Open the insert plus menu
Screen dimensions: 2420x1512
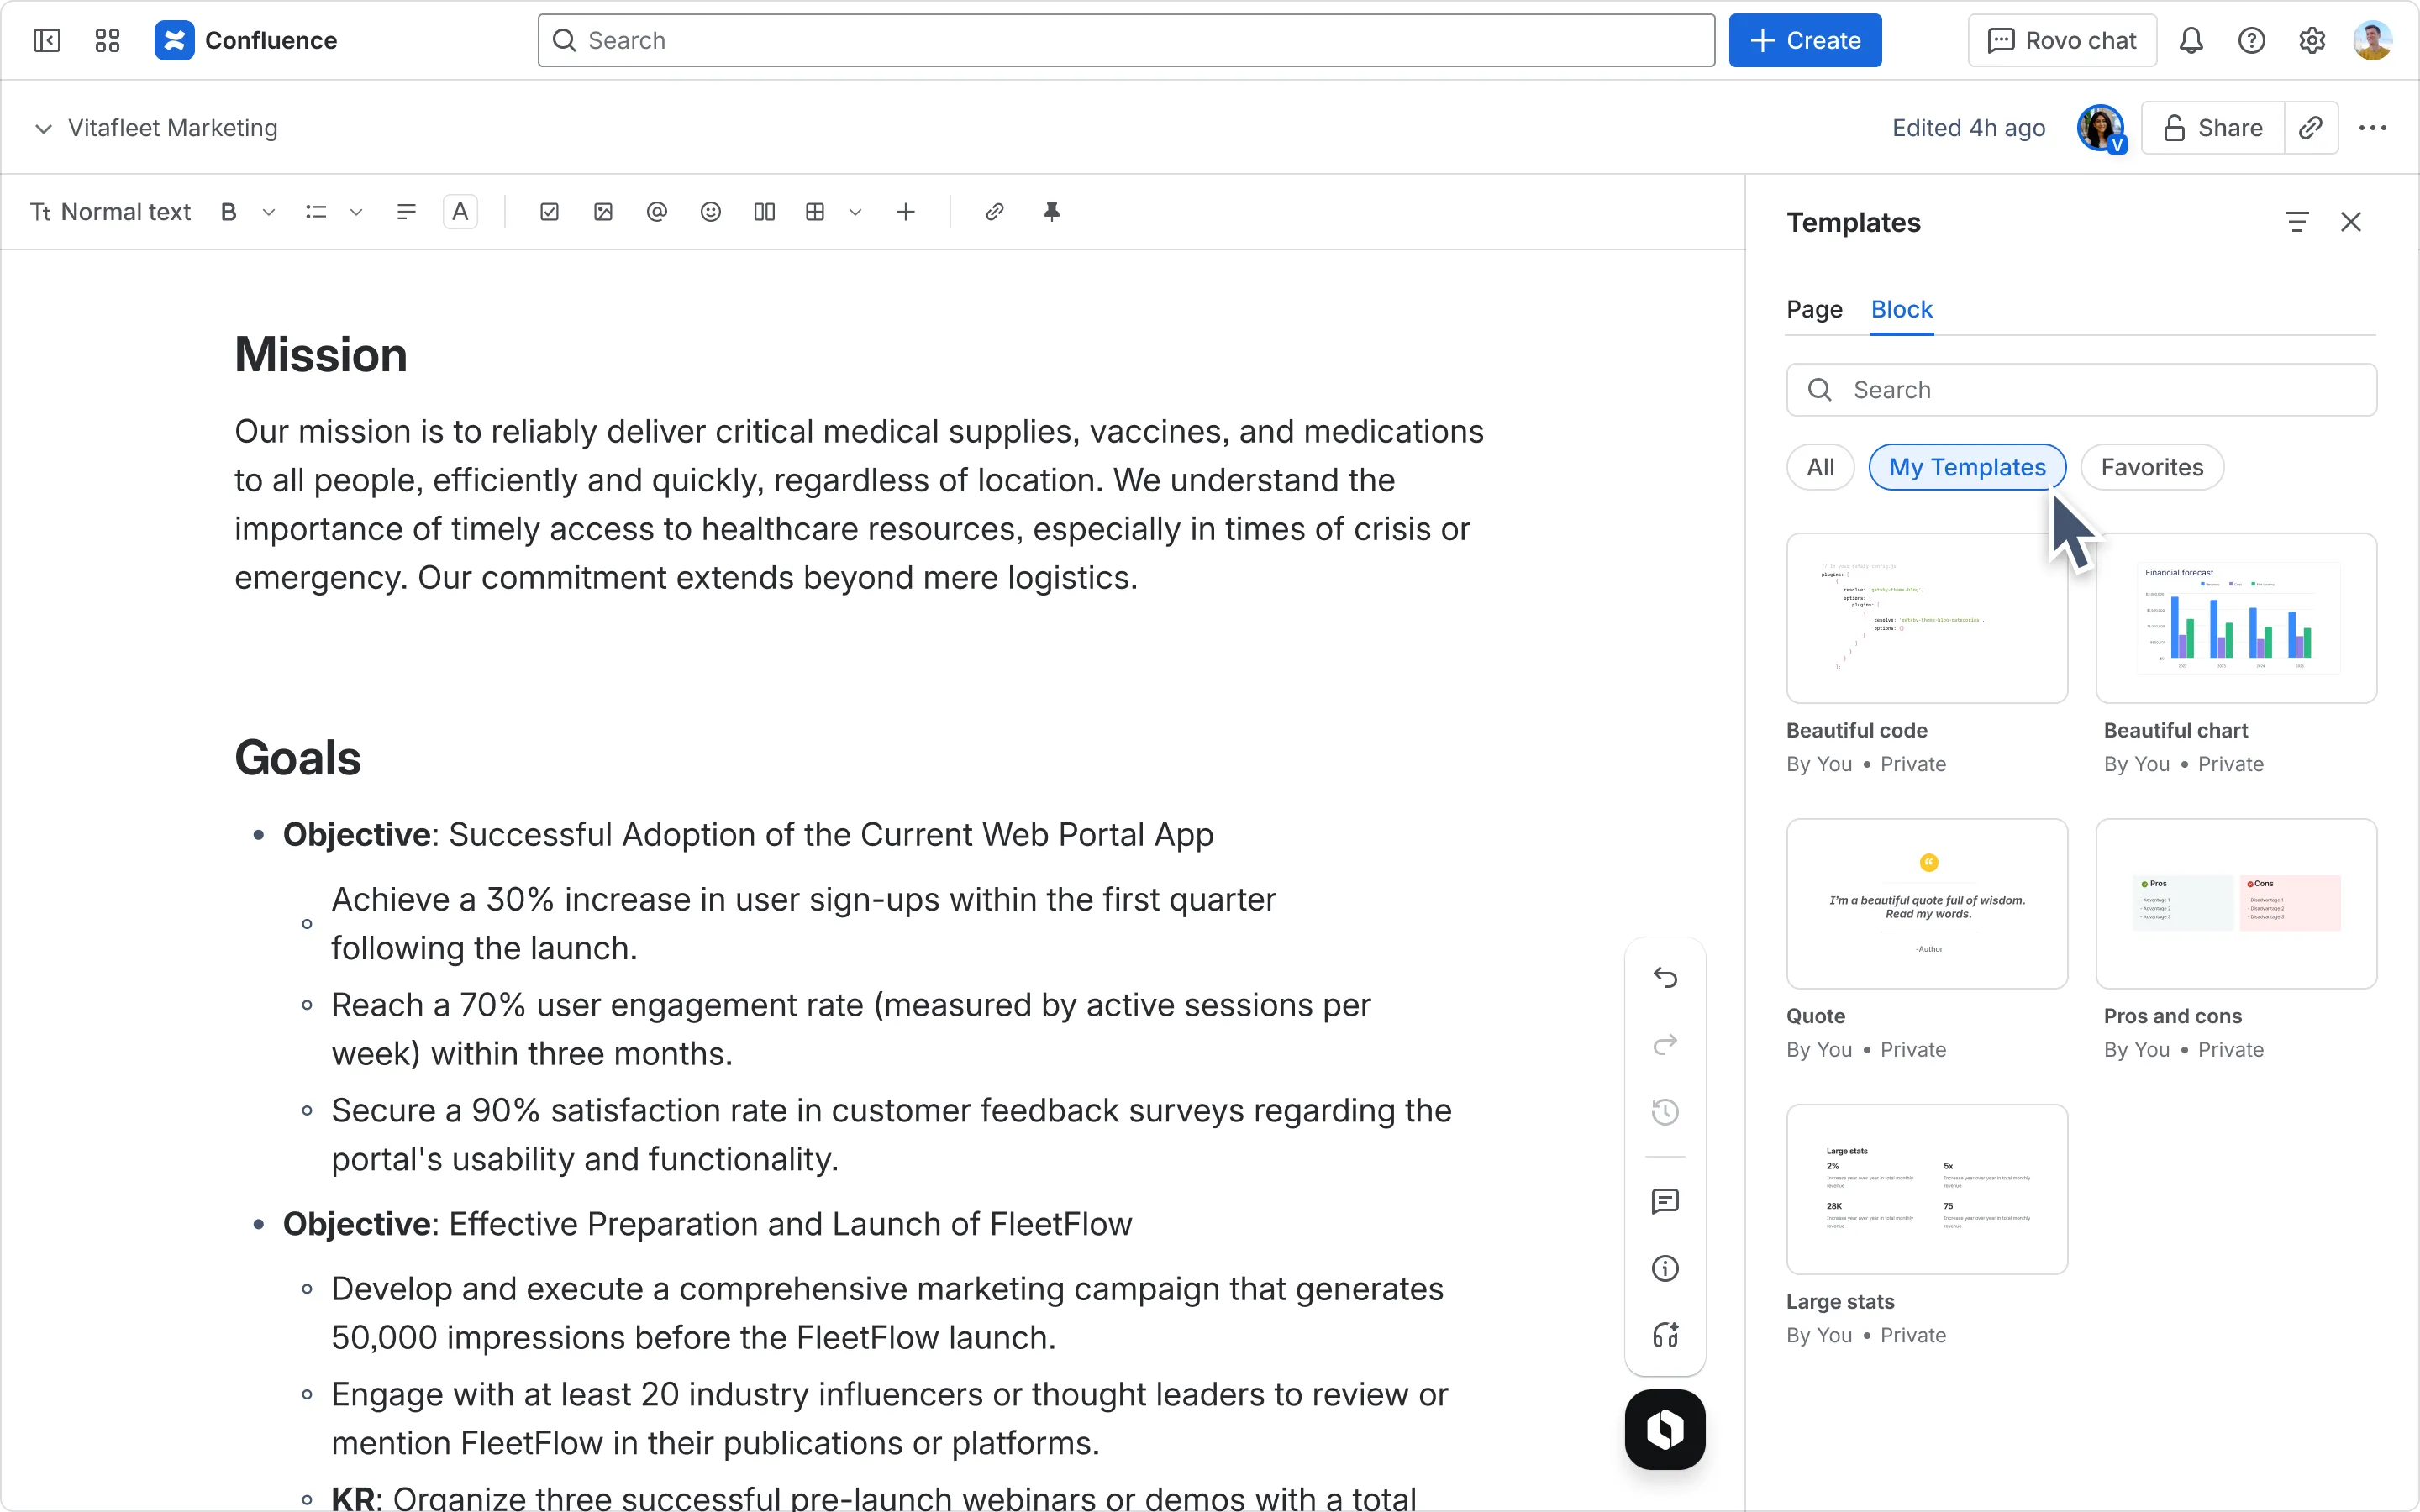pos(906,212)
